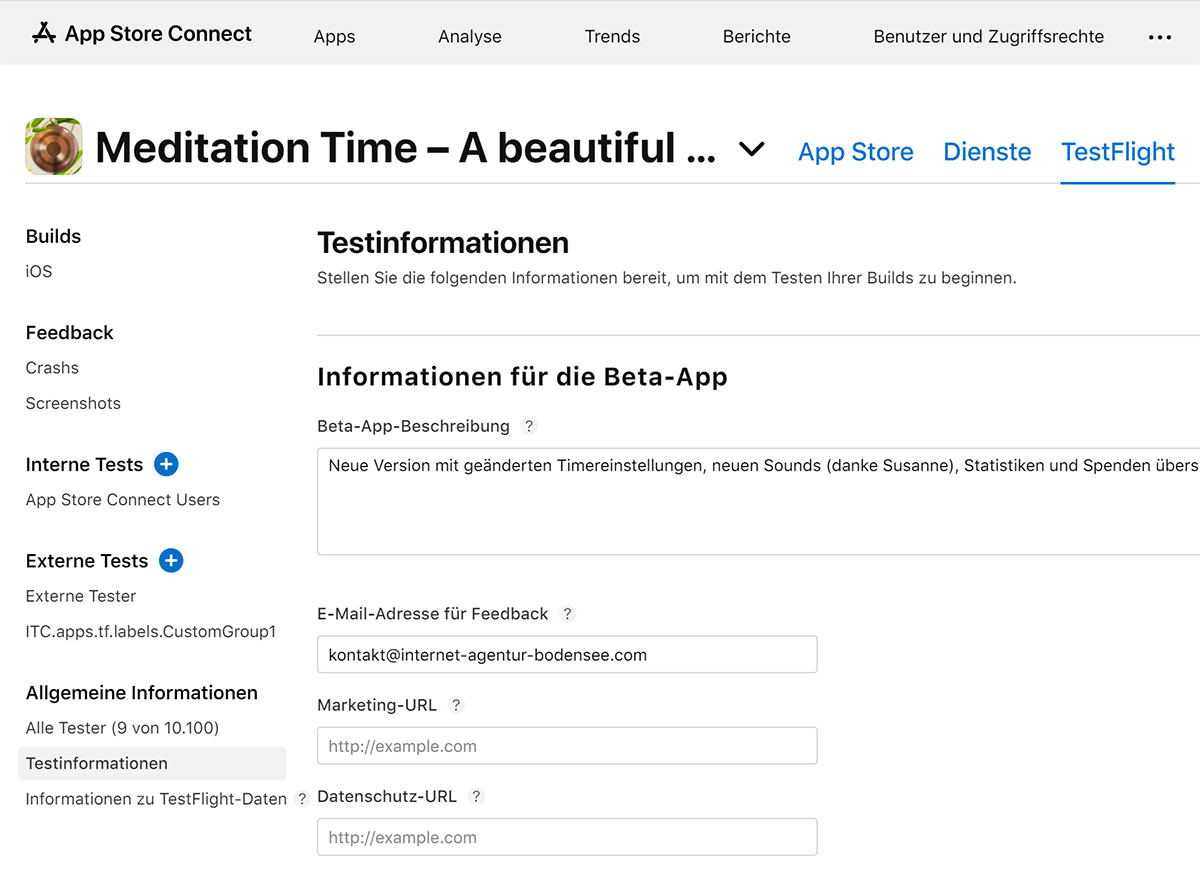The height and width of the screenshot is (892, 1200).
Task: Open Alle Tester (9 von 10.100)
Action: tap(122, 728)
